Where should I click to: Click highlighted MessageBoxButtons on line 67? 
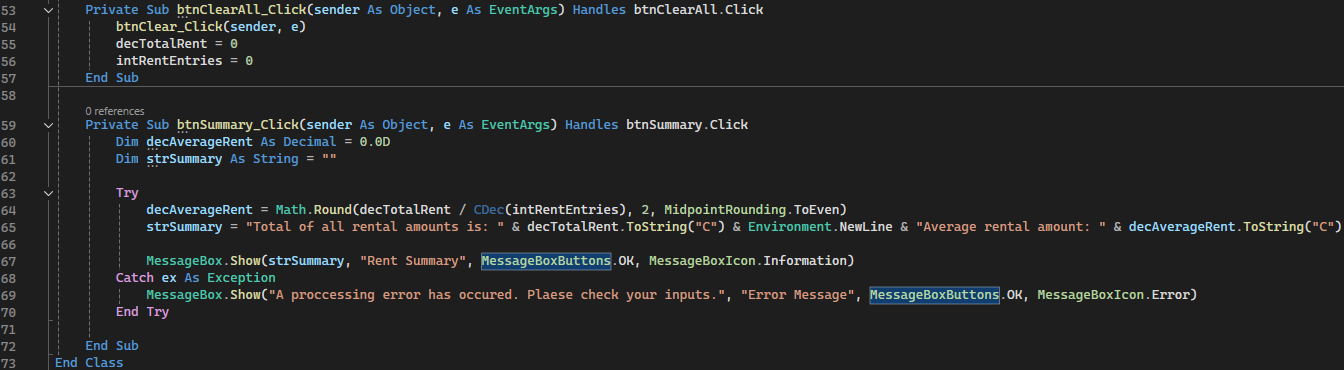(x=545, y=261)
